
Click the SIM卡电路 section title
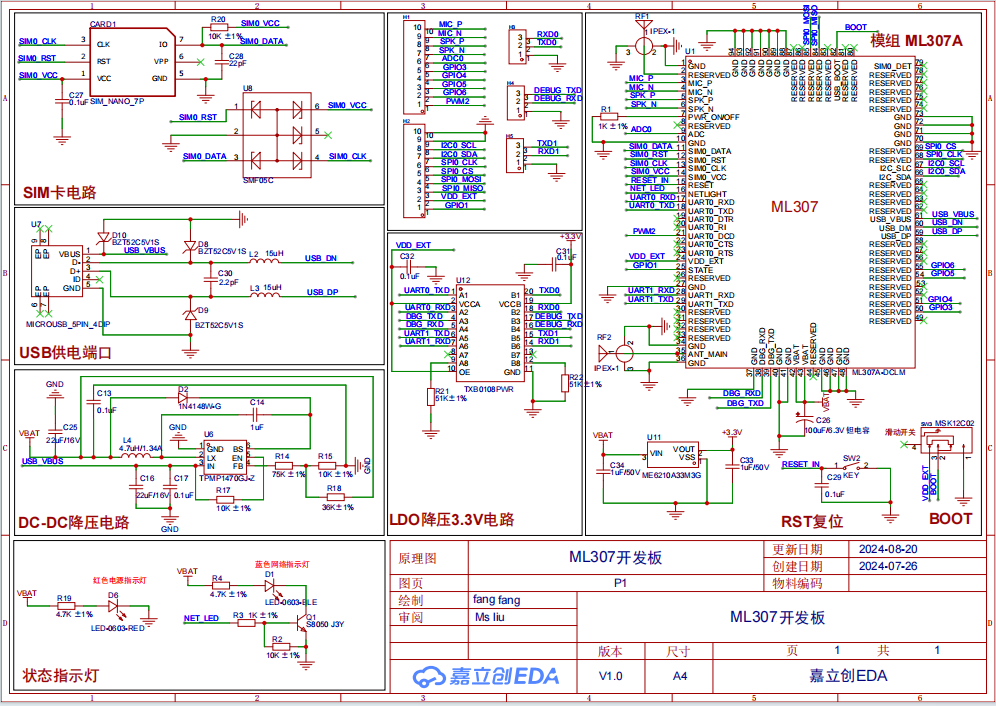pyautogui.click(x=60, y=193)
